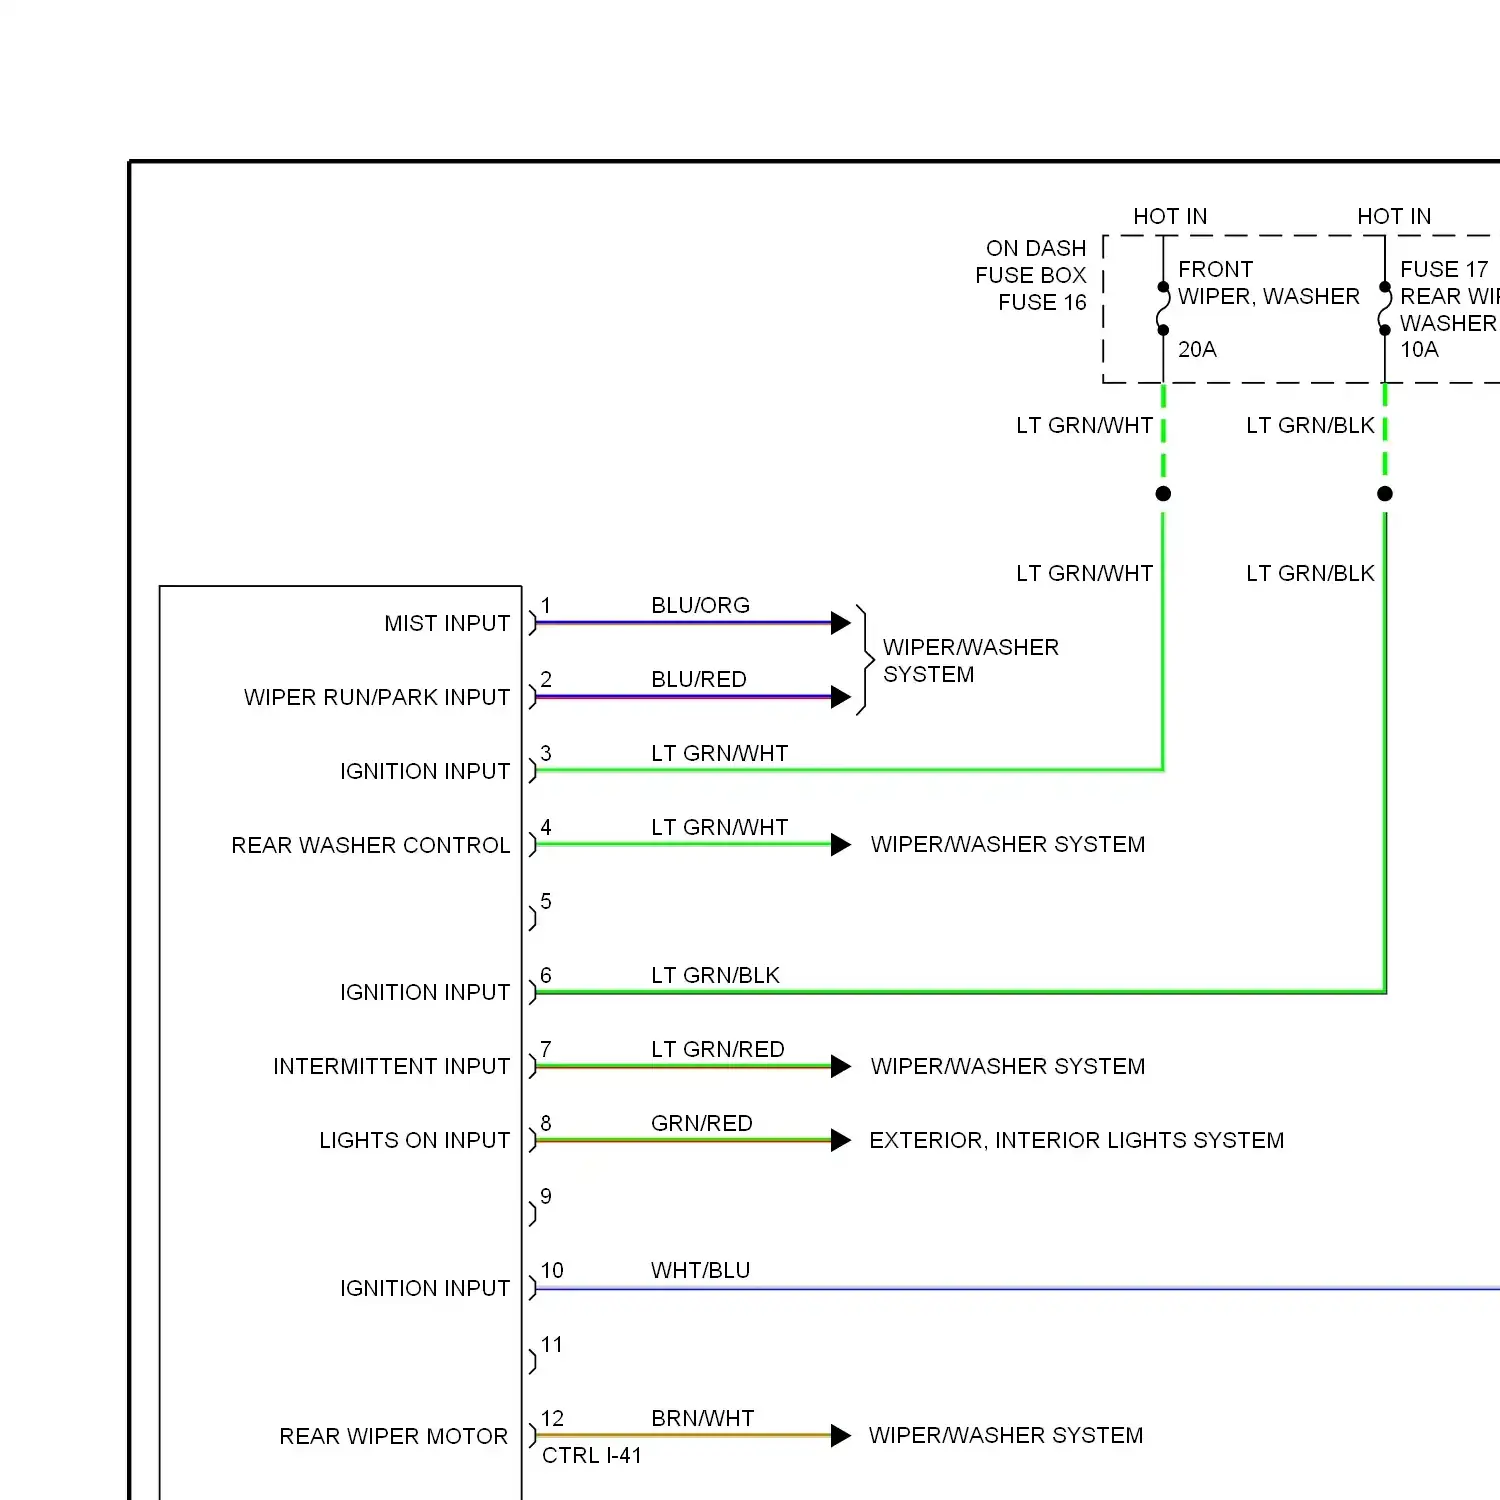Click the EXTERIOR, INTERIOR LIGHTS SYSTEM text
1500x1500 pixels.
[1077, 1140]
